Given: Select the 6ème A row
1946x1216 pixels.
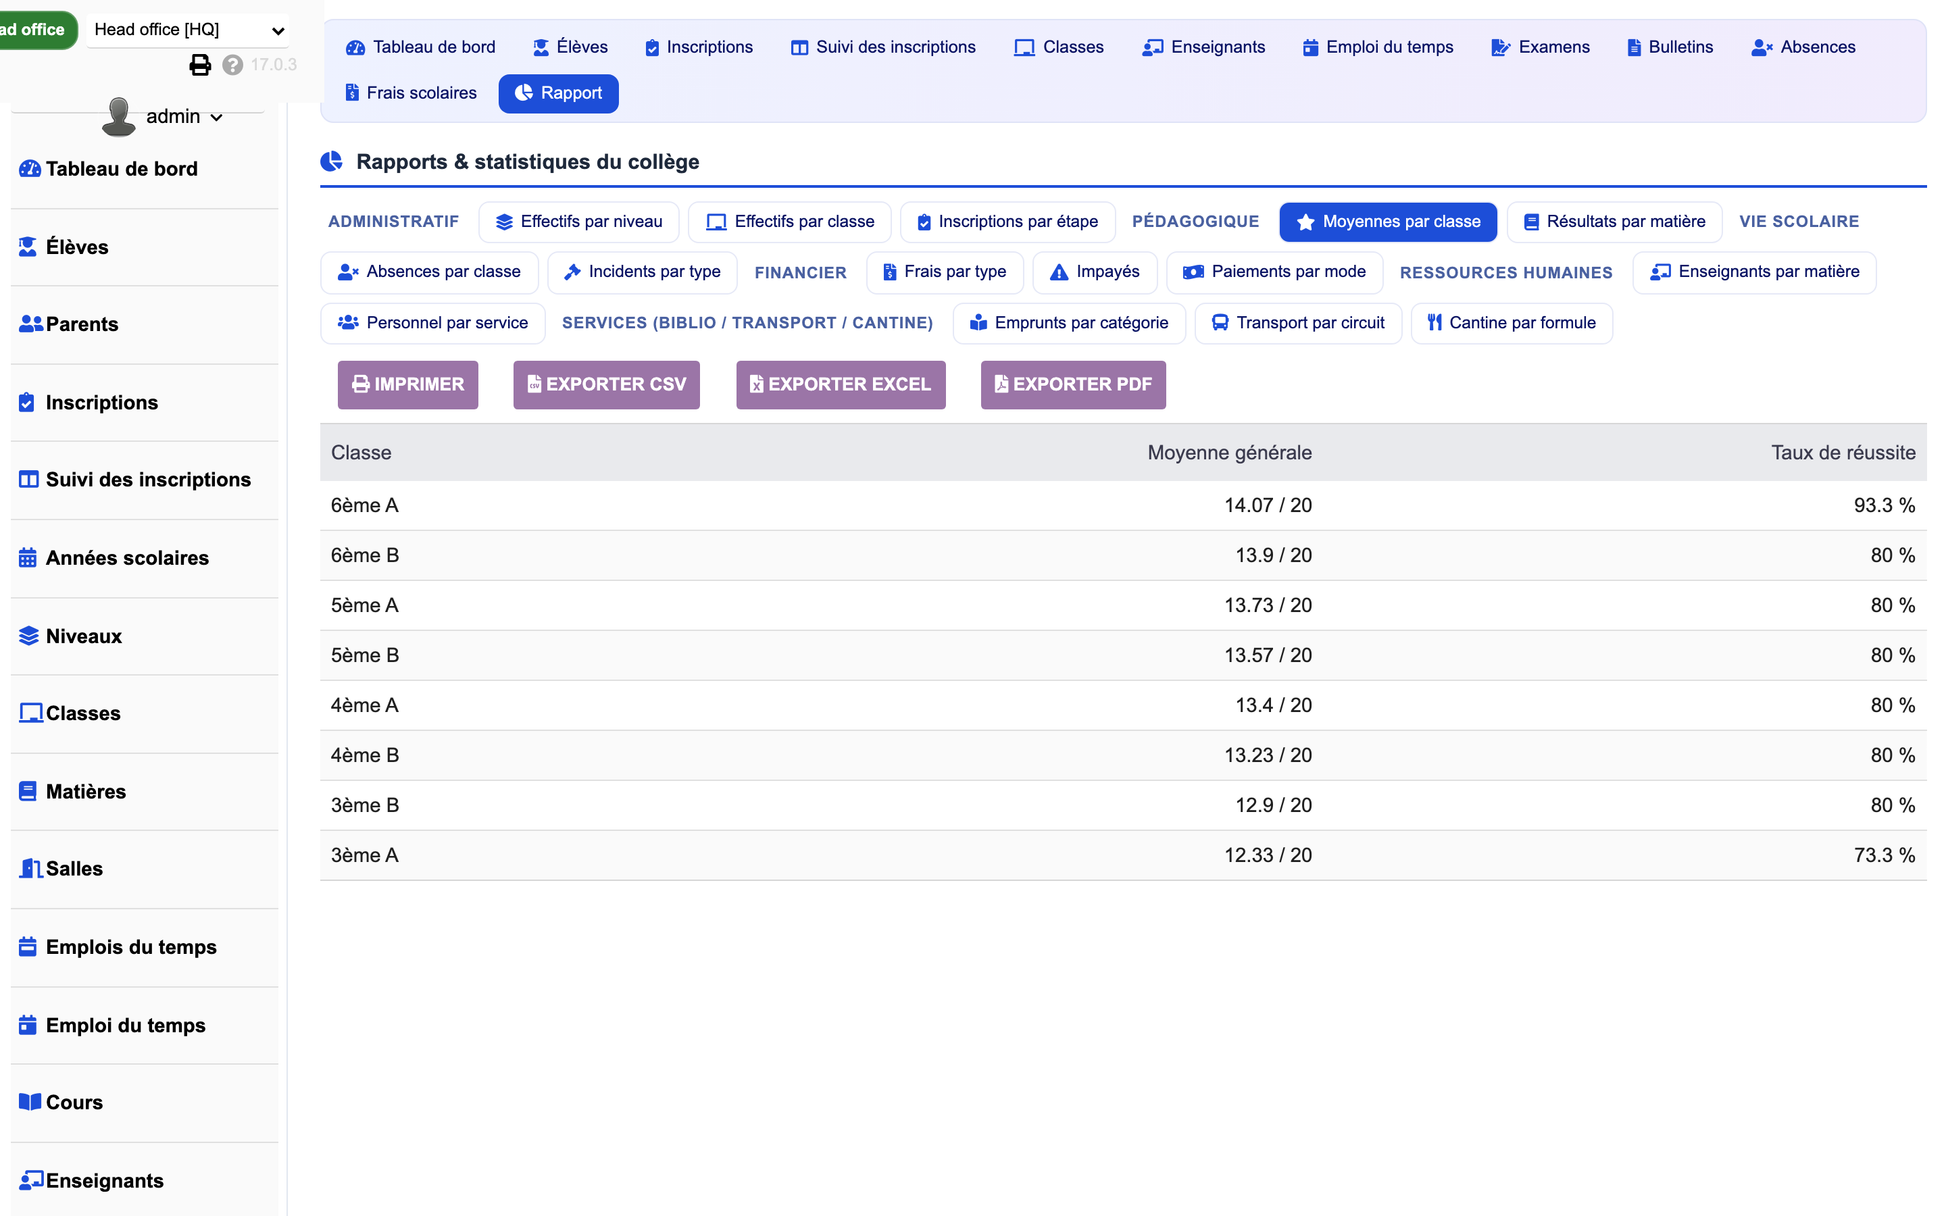Looking at the screenshot, I should (x=1123, y=506).
